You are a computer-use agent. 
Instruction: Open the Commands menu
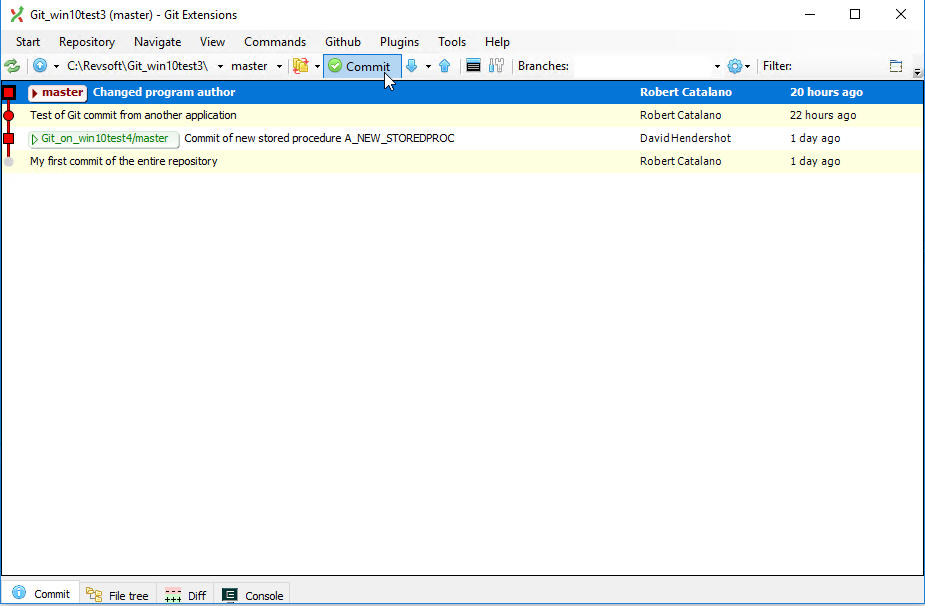[x=275, y=42]
